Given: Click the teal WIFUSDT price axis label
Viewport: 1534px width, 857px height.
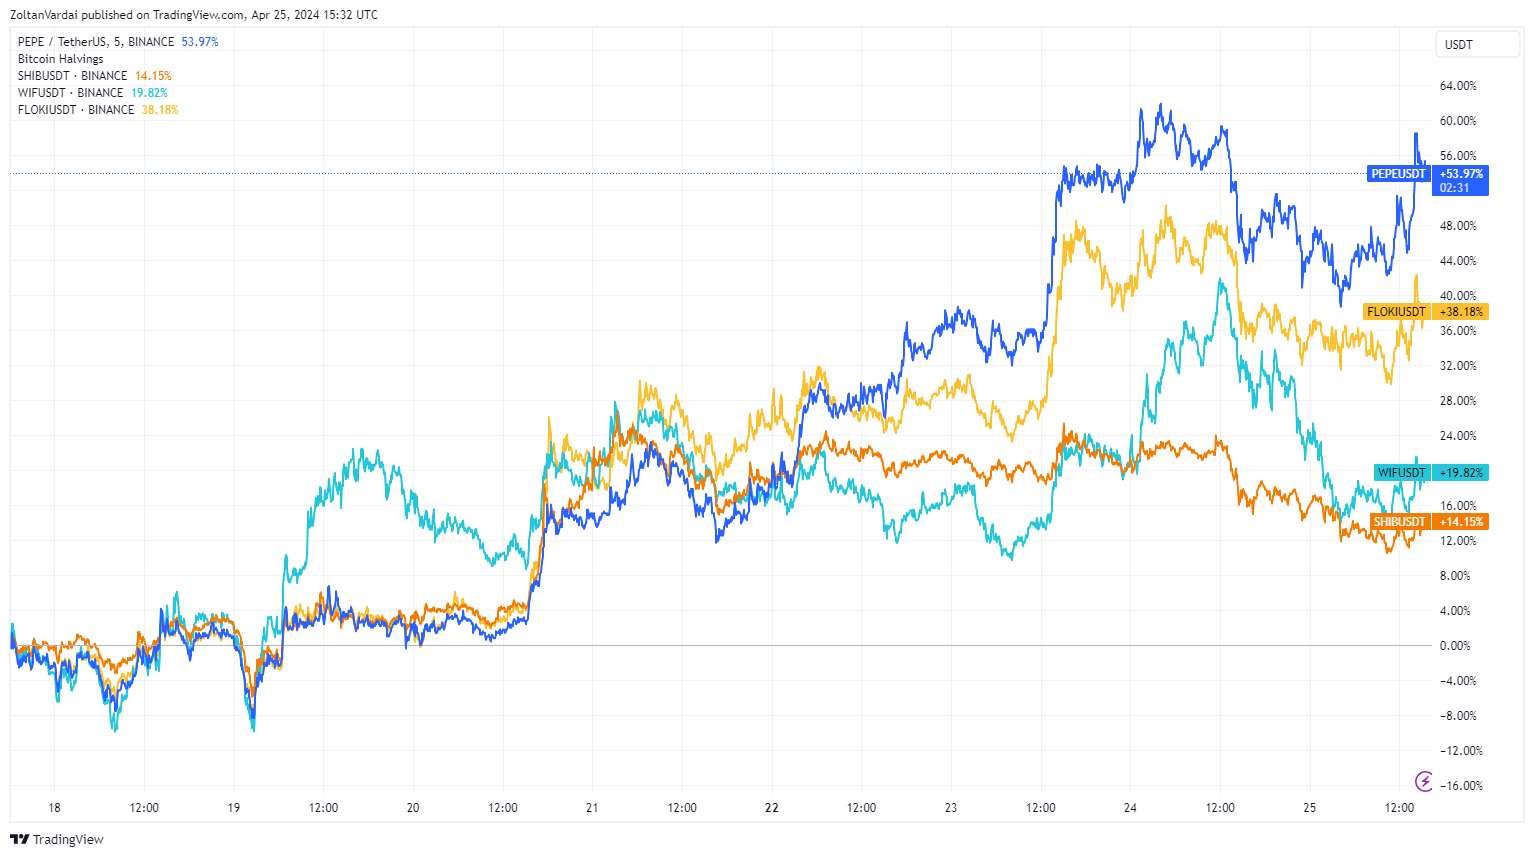Looking at the screenshot, I should coord(1401,473).
